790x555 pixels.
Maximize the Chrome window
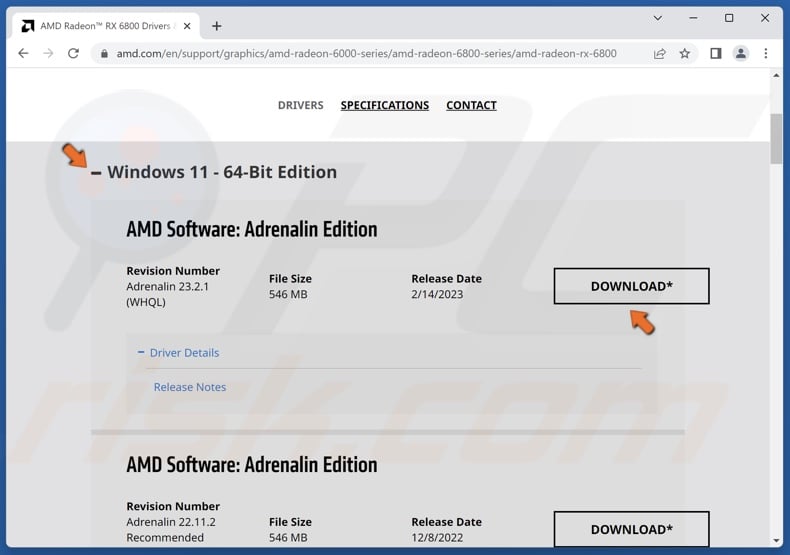(729, 18)
